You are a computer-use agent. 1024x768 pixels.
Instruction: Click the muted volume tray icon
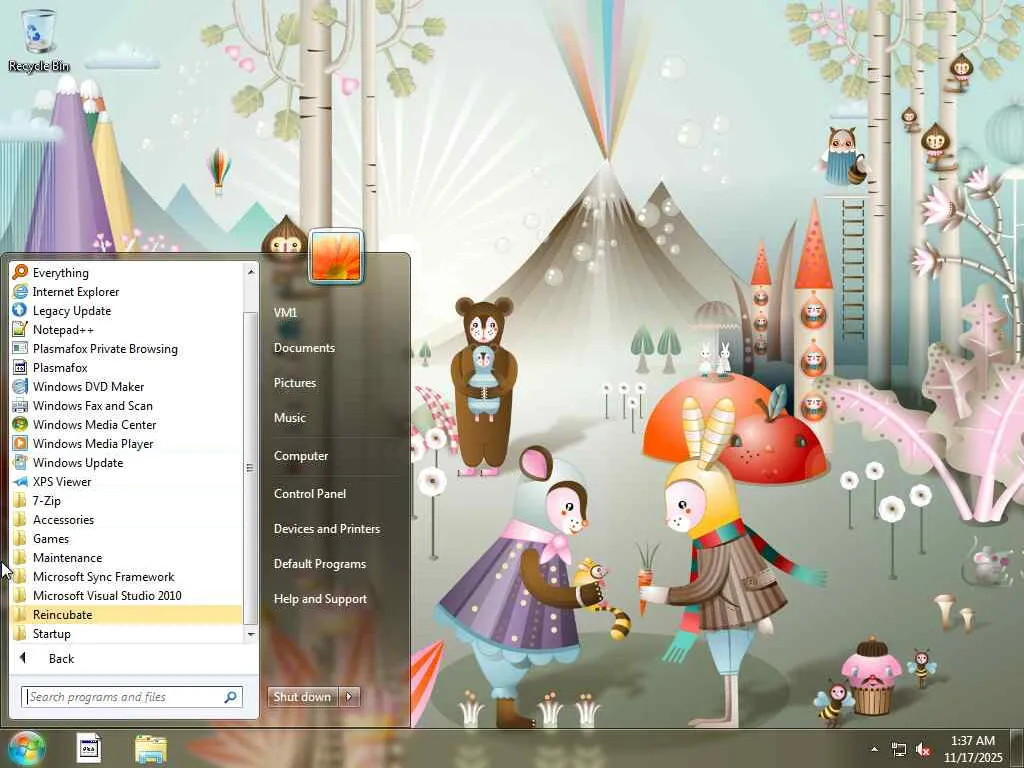click(923, 750)
